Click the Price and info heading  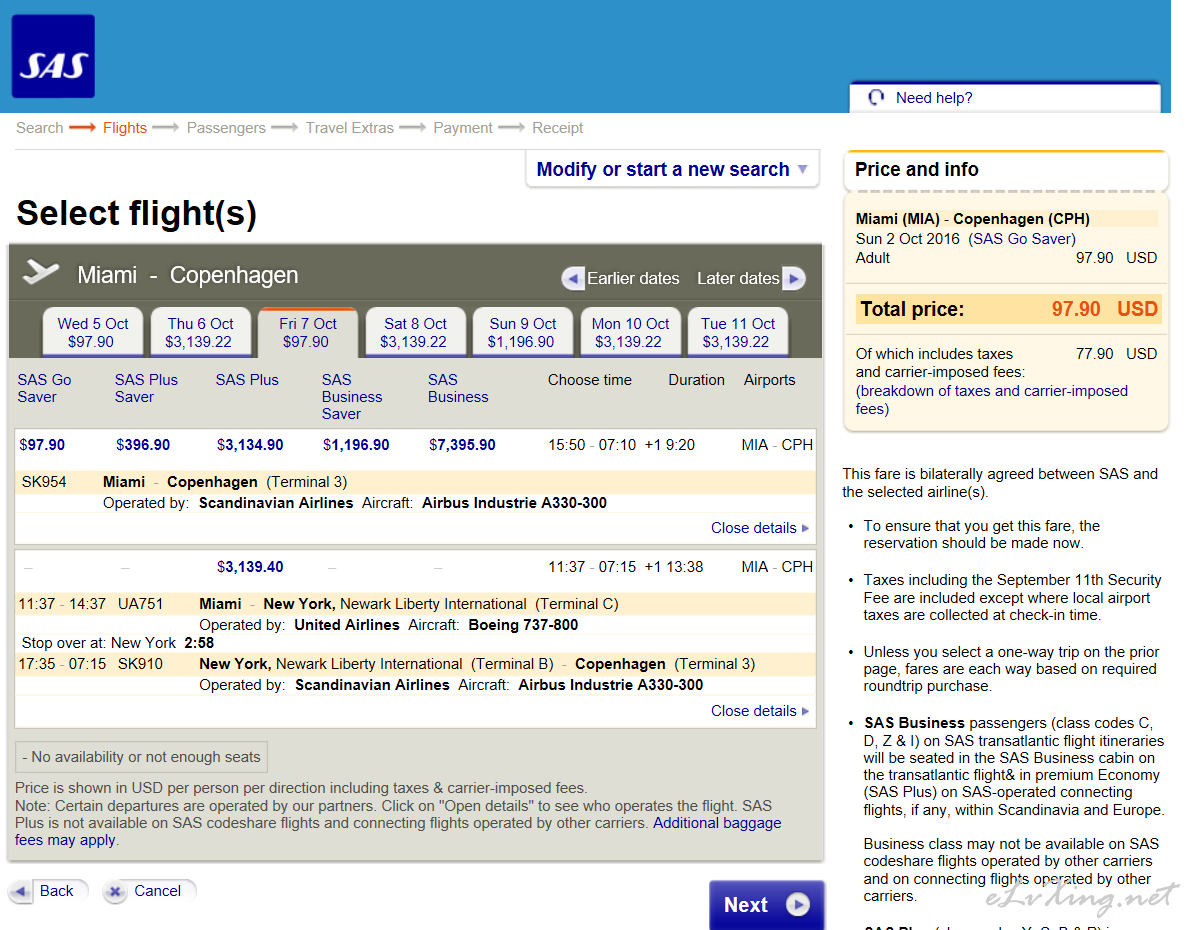pos(917,169)
